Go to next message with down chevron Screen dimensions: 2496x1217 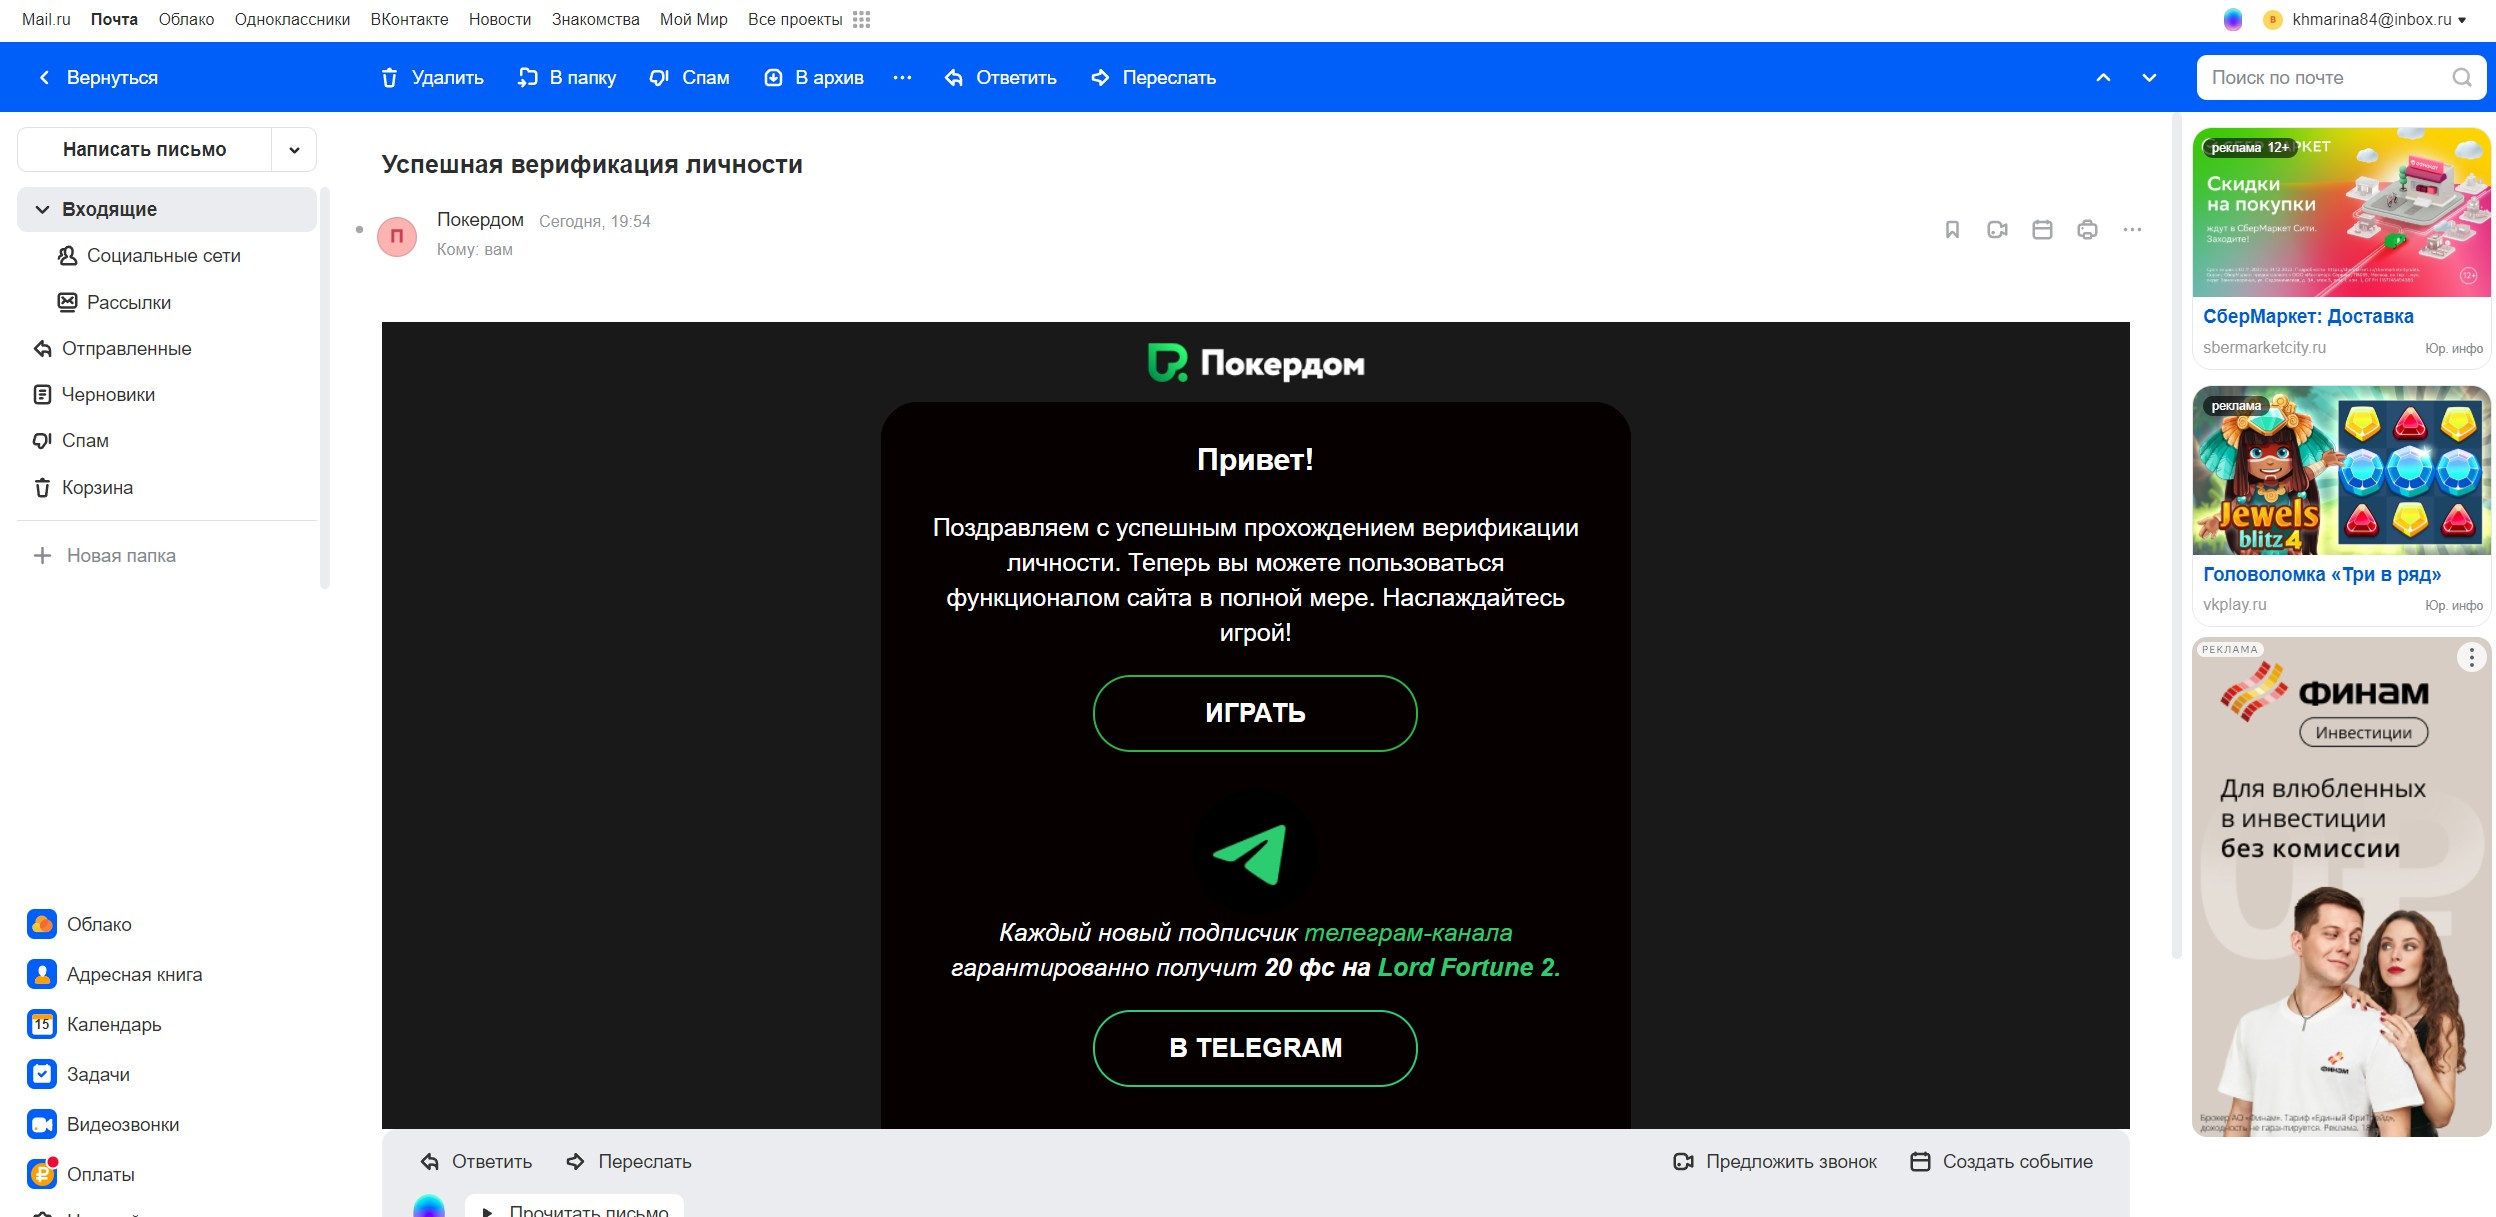click(x=2149, y=77)
